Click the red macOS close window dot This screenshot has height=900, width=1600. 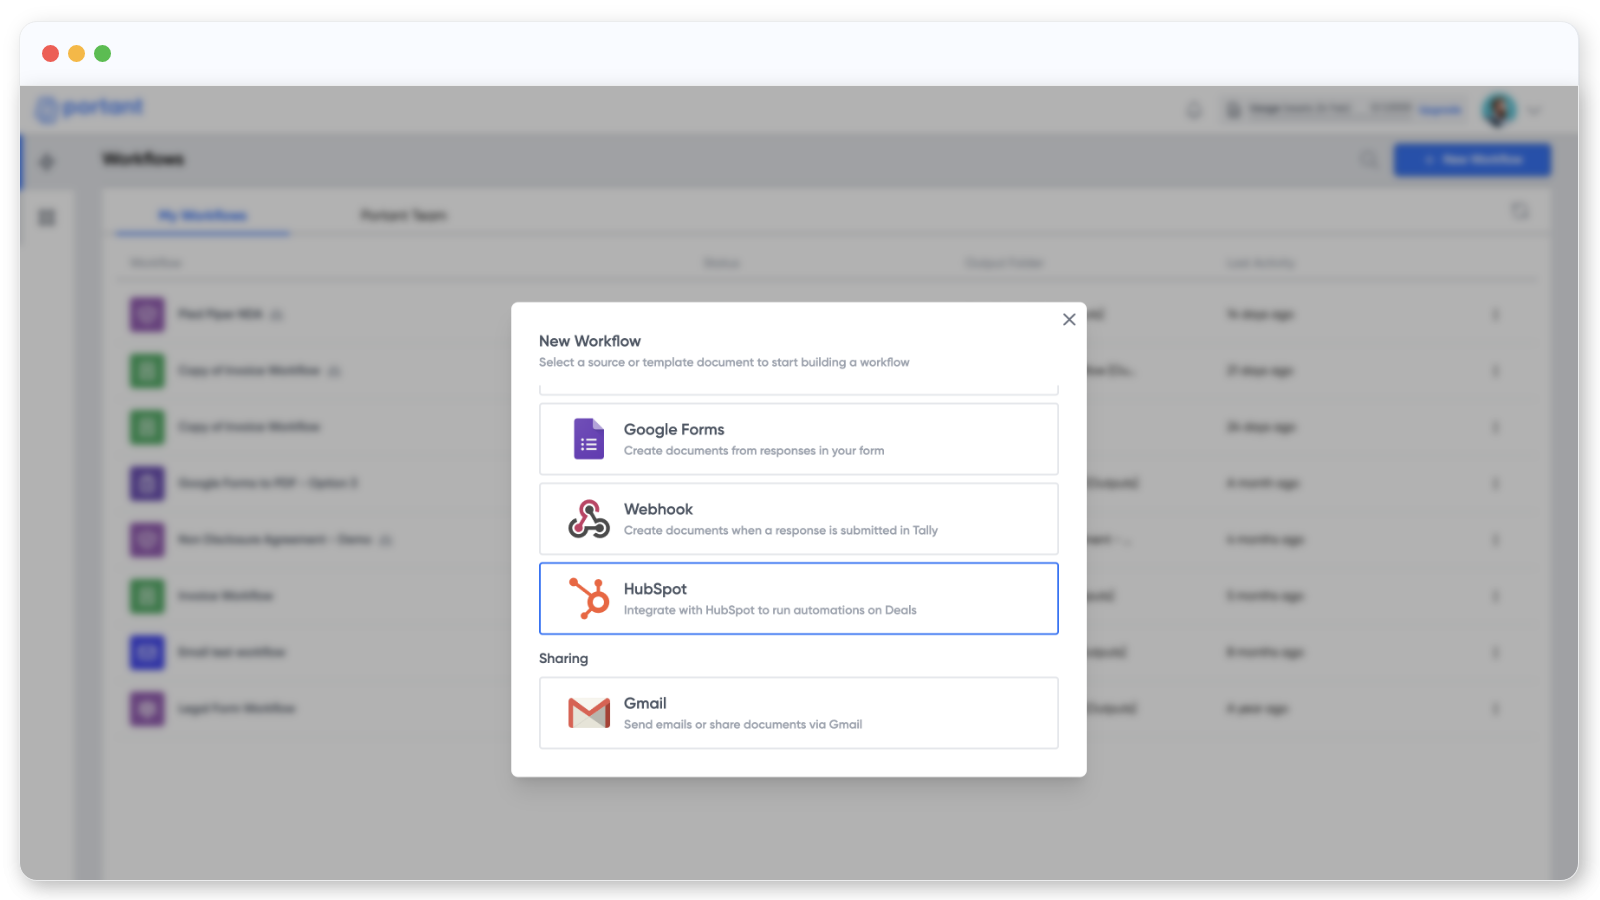click(x=50, y=53)
